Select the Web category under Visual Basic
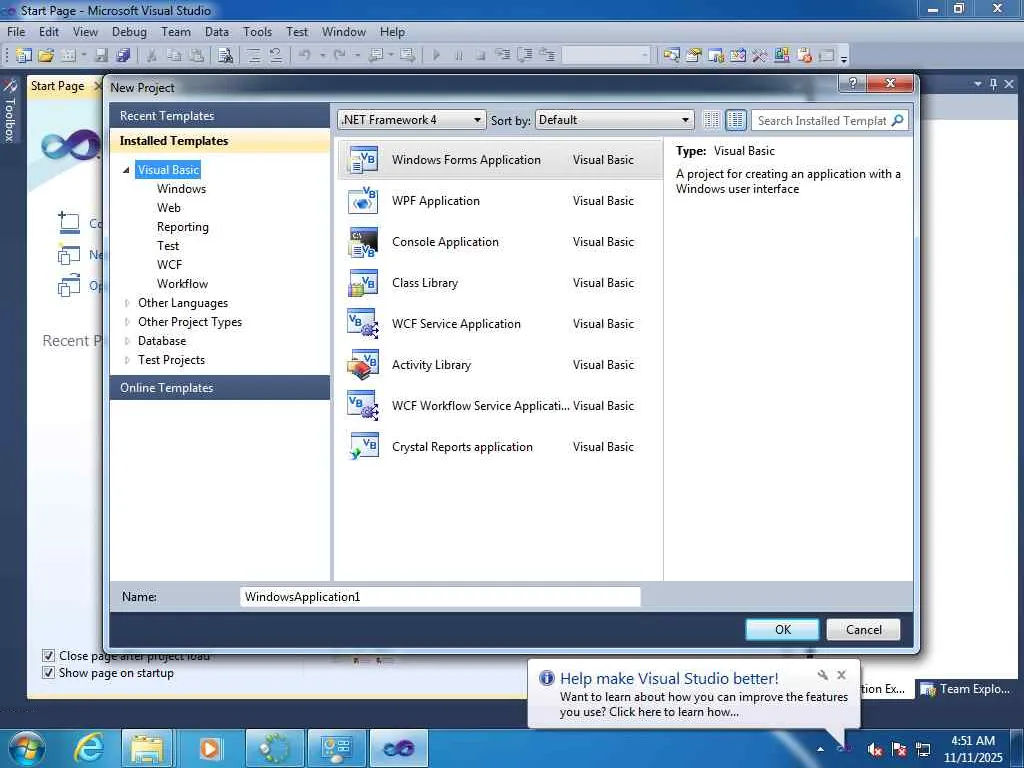This screenshot has height=768, width=1024. click(168, 208)
